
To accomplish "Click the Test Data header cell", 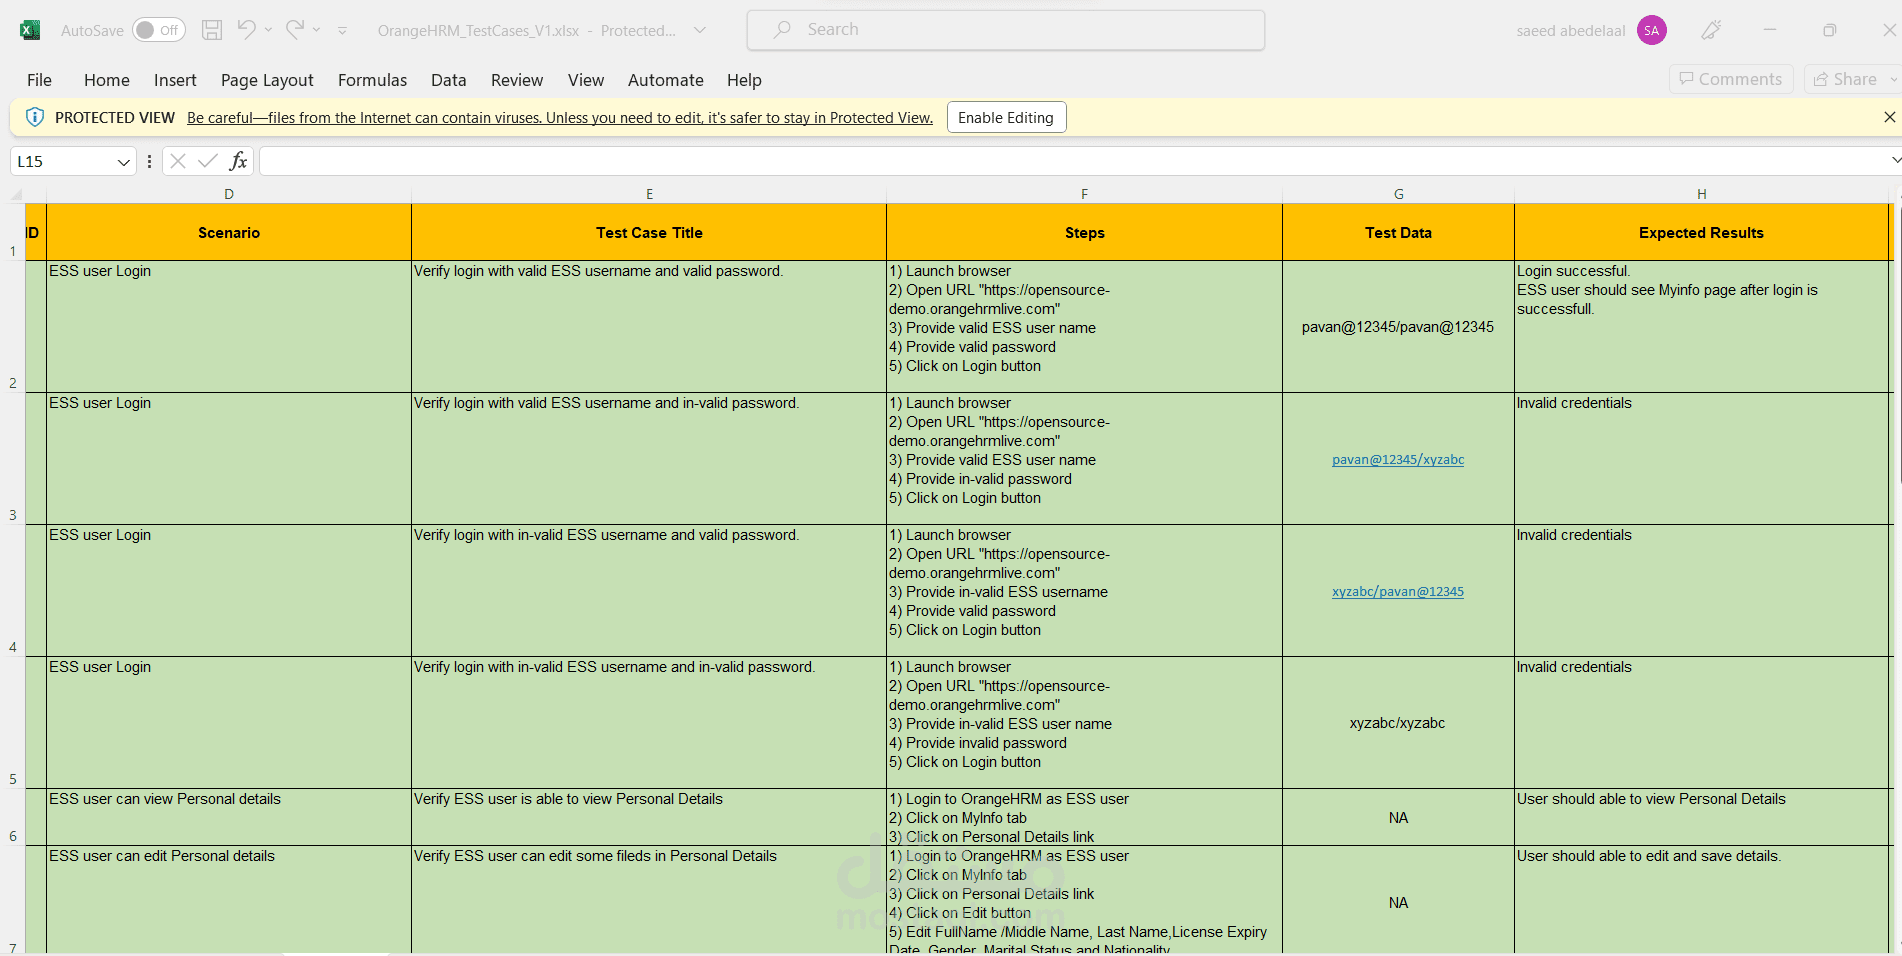I will pyautogui.click(x=1398, y=233).
